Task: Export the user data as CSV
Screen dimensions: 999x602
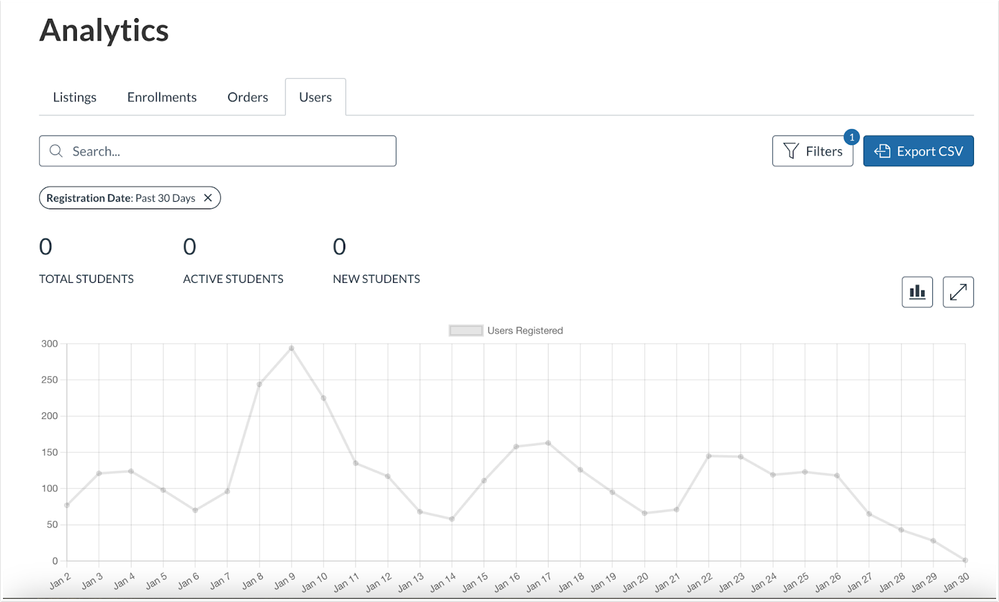Action: [918, 151]
